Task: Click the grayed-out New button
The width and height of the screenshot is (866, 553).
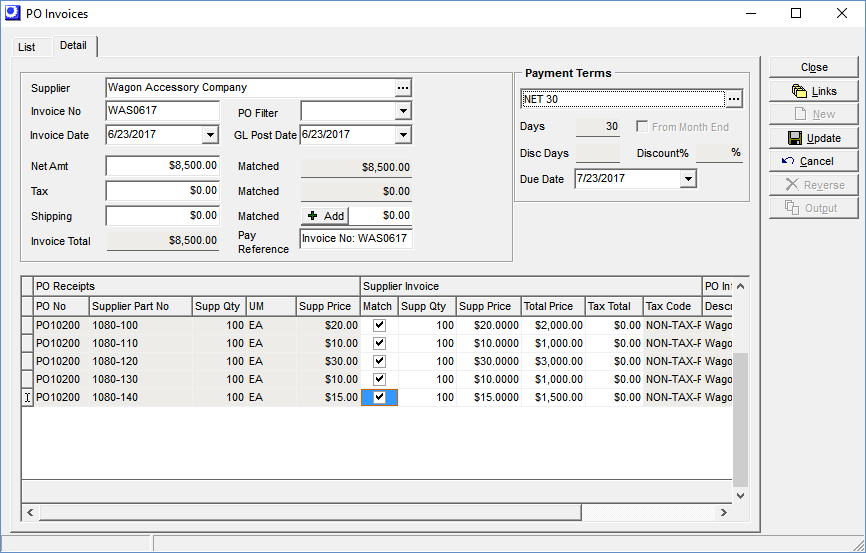Action: click(814, 114)
